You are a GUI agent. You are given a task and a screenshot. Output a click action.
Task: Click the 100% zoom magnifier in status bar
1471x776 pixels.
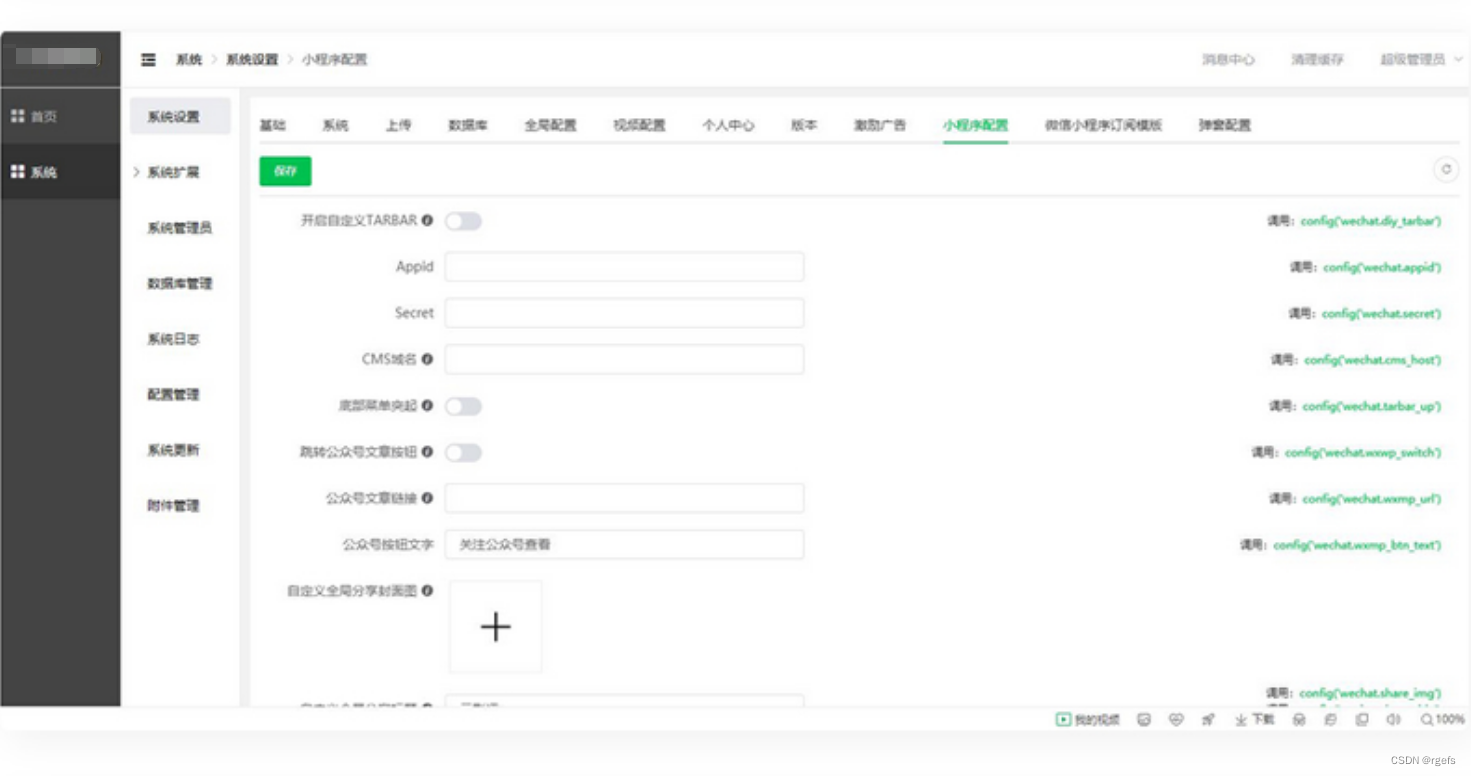pos(1442,720)
